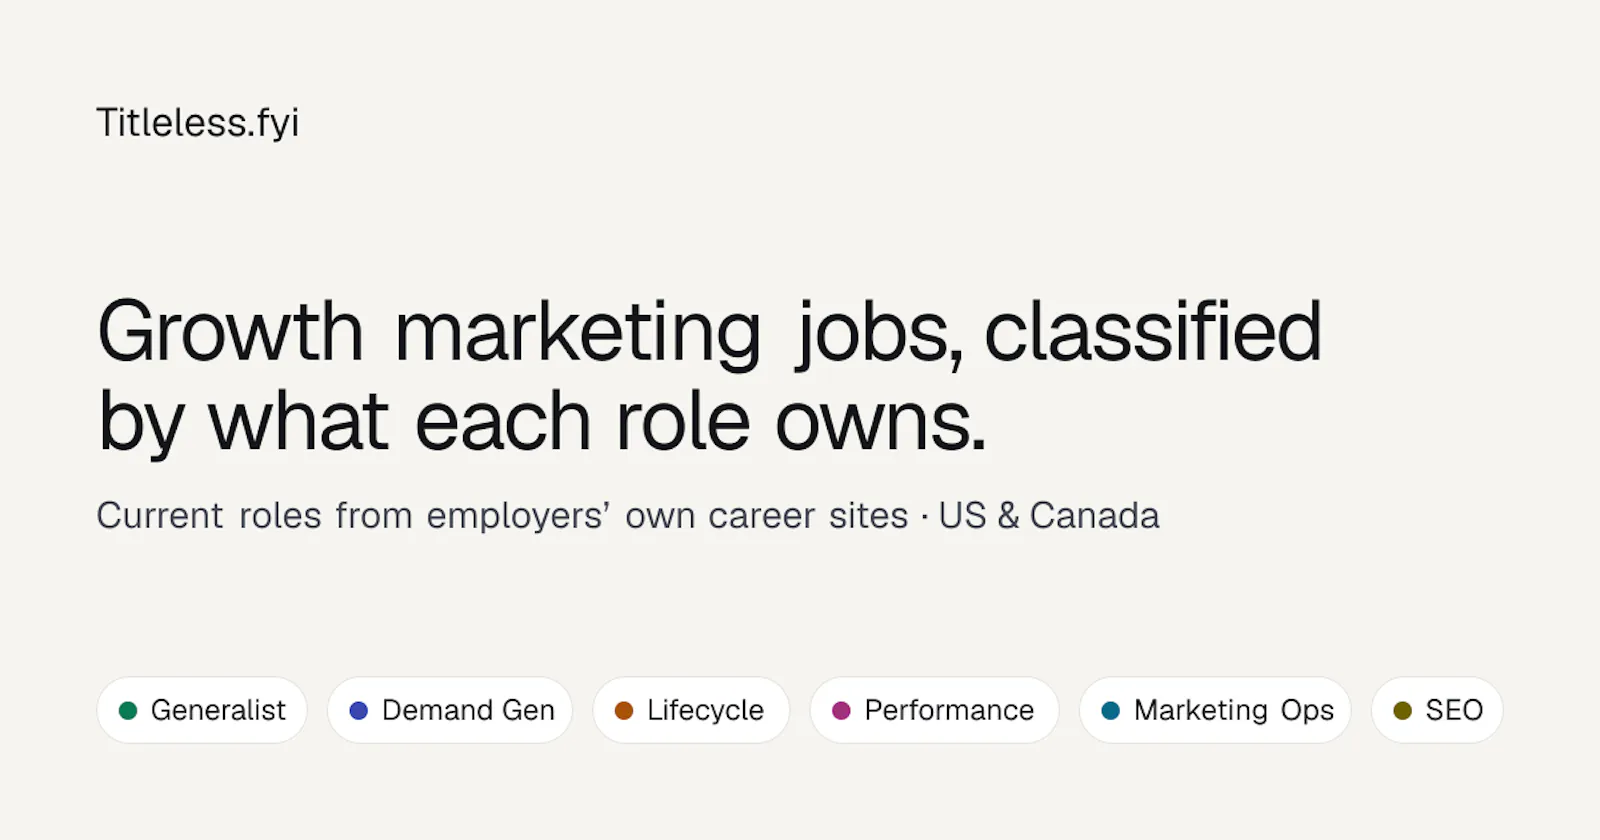Select the Generalist category pill
Image resolution: width=1600 pixels, height=840 pixels.
tap(202, 710)
